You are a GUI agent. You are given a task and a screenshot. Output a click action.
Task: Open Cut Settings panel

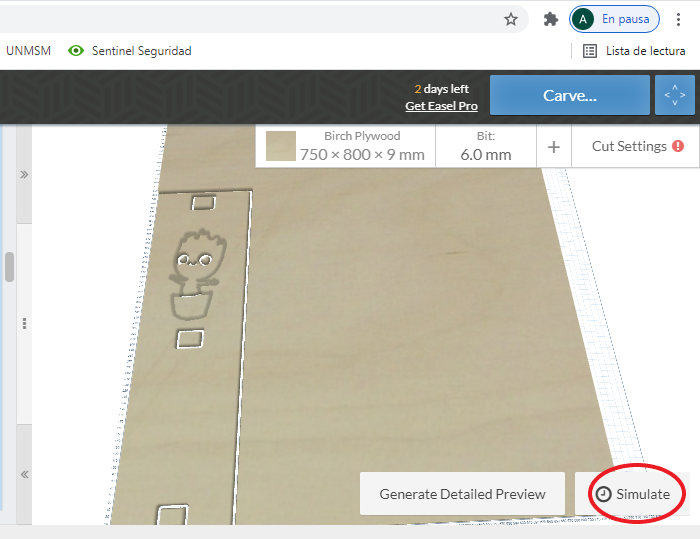[x=636, y=146]
